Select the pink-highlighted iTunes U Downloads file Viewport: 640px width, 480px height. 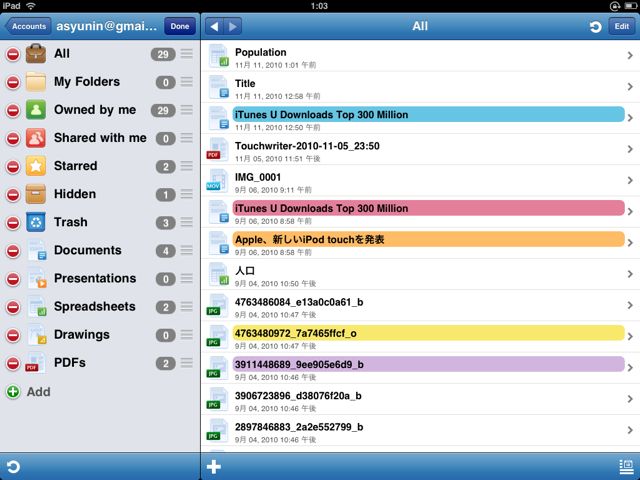pos(420,212)
